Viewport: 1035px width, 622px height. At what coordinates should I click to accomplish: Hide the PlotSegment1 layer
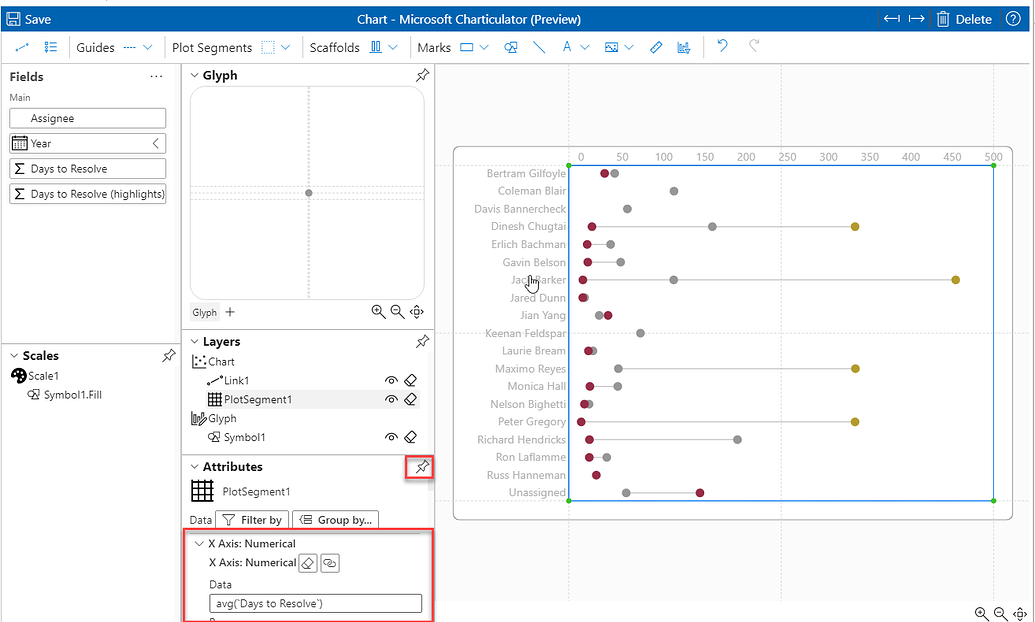(x=390, y=399)
